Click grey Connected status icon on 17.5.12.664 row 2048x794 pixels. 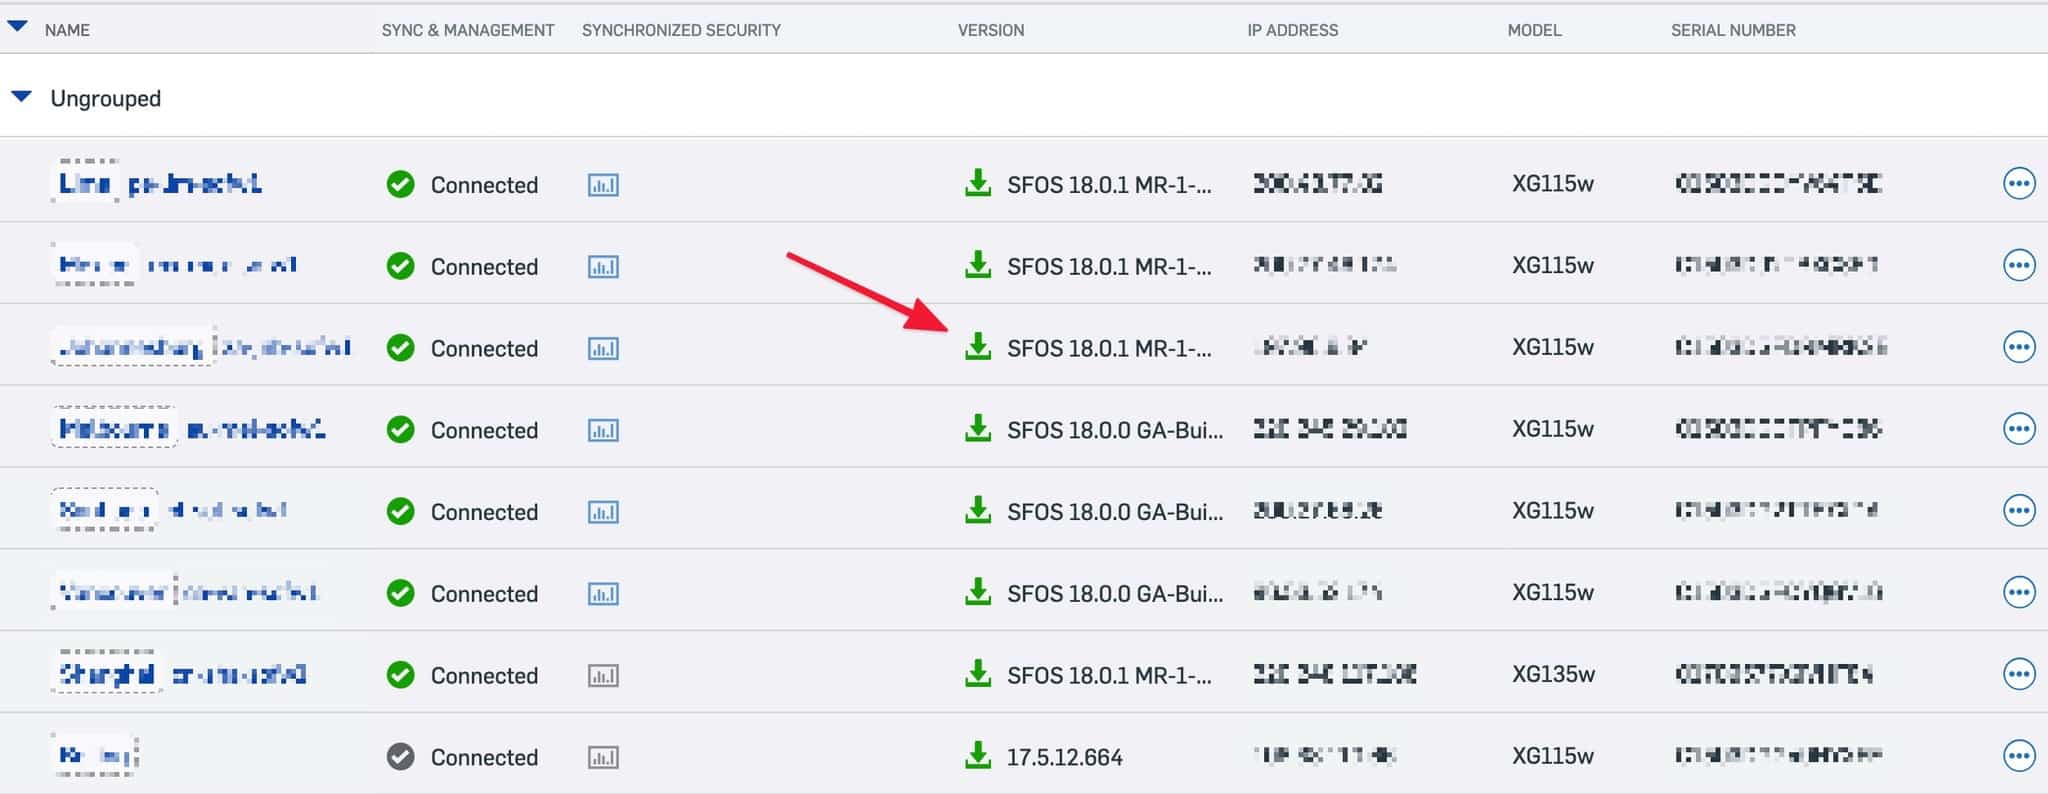[x=401, y=757]
